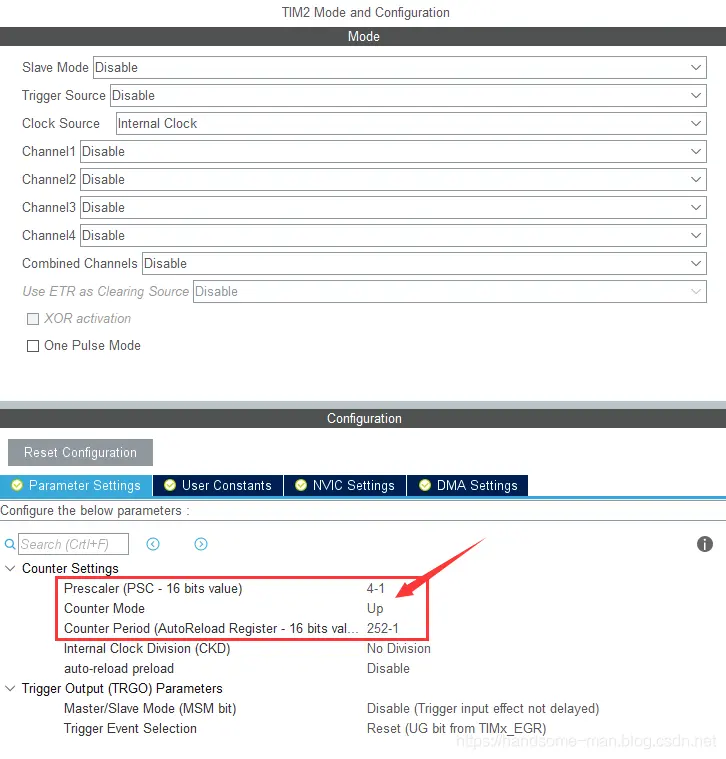The height and width of the screenshot is (759, 726).
Task: Collapse the Counter Settings group
Action: [x=10, y=568]
